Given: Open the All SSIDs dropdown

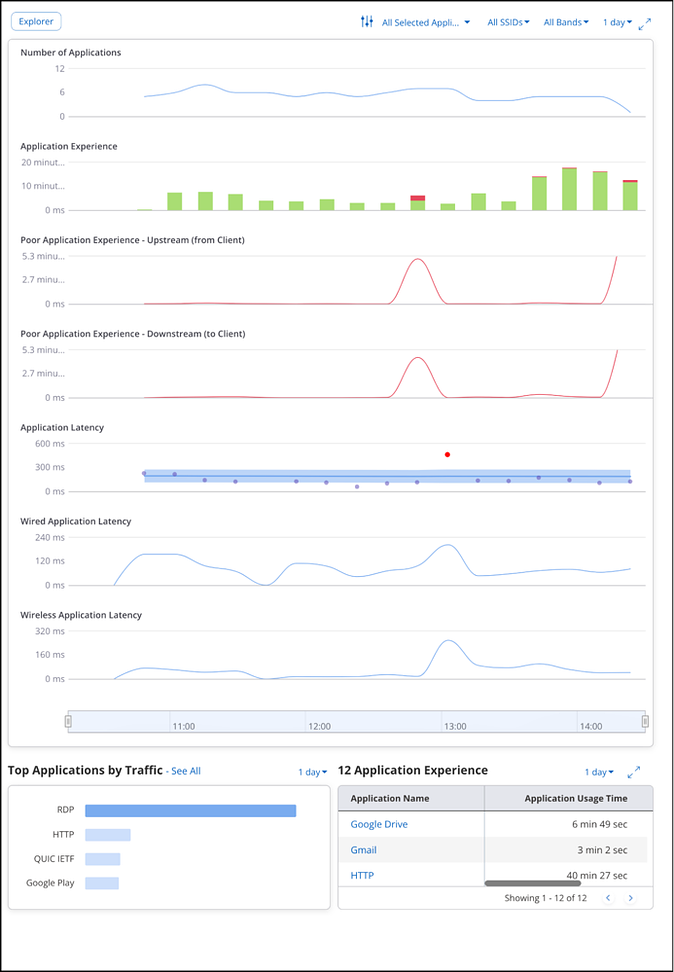Looking at the screenshot, I should (x=508, y=22).
